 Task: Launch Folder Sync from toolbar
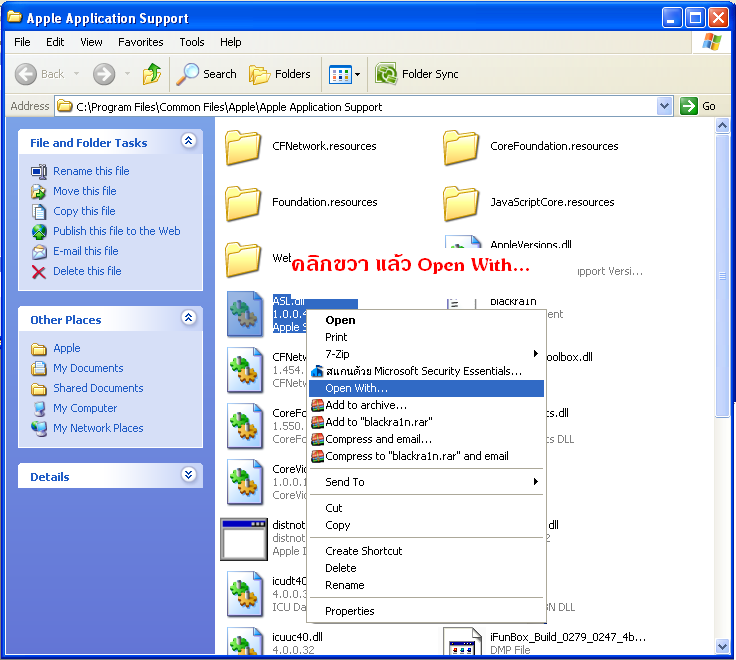pyautogui.click(x=417, y=74)
